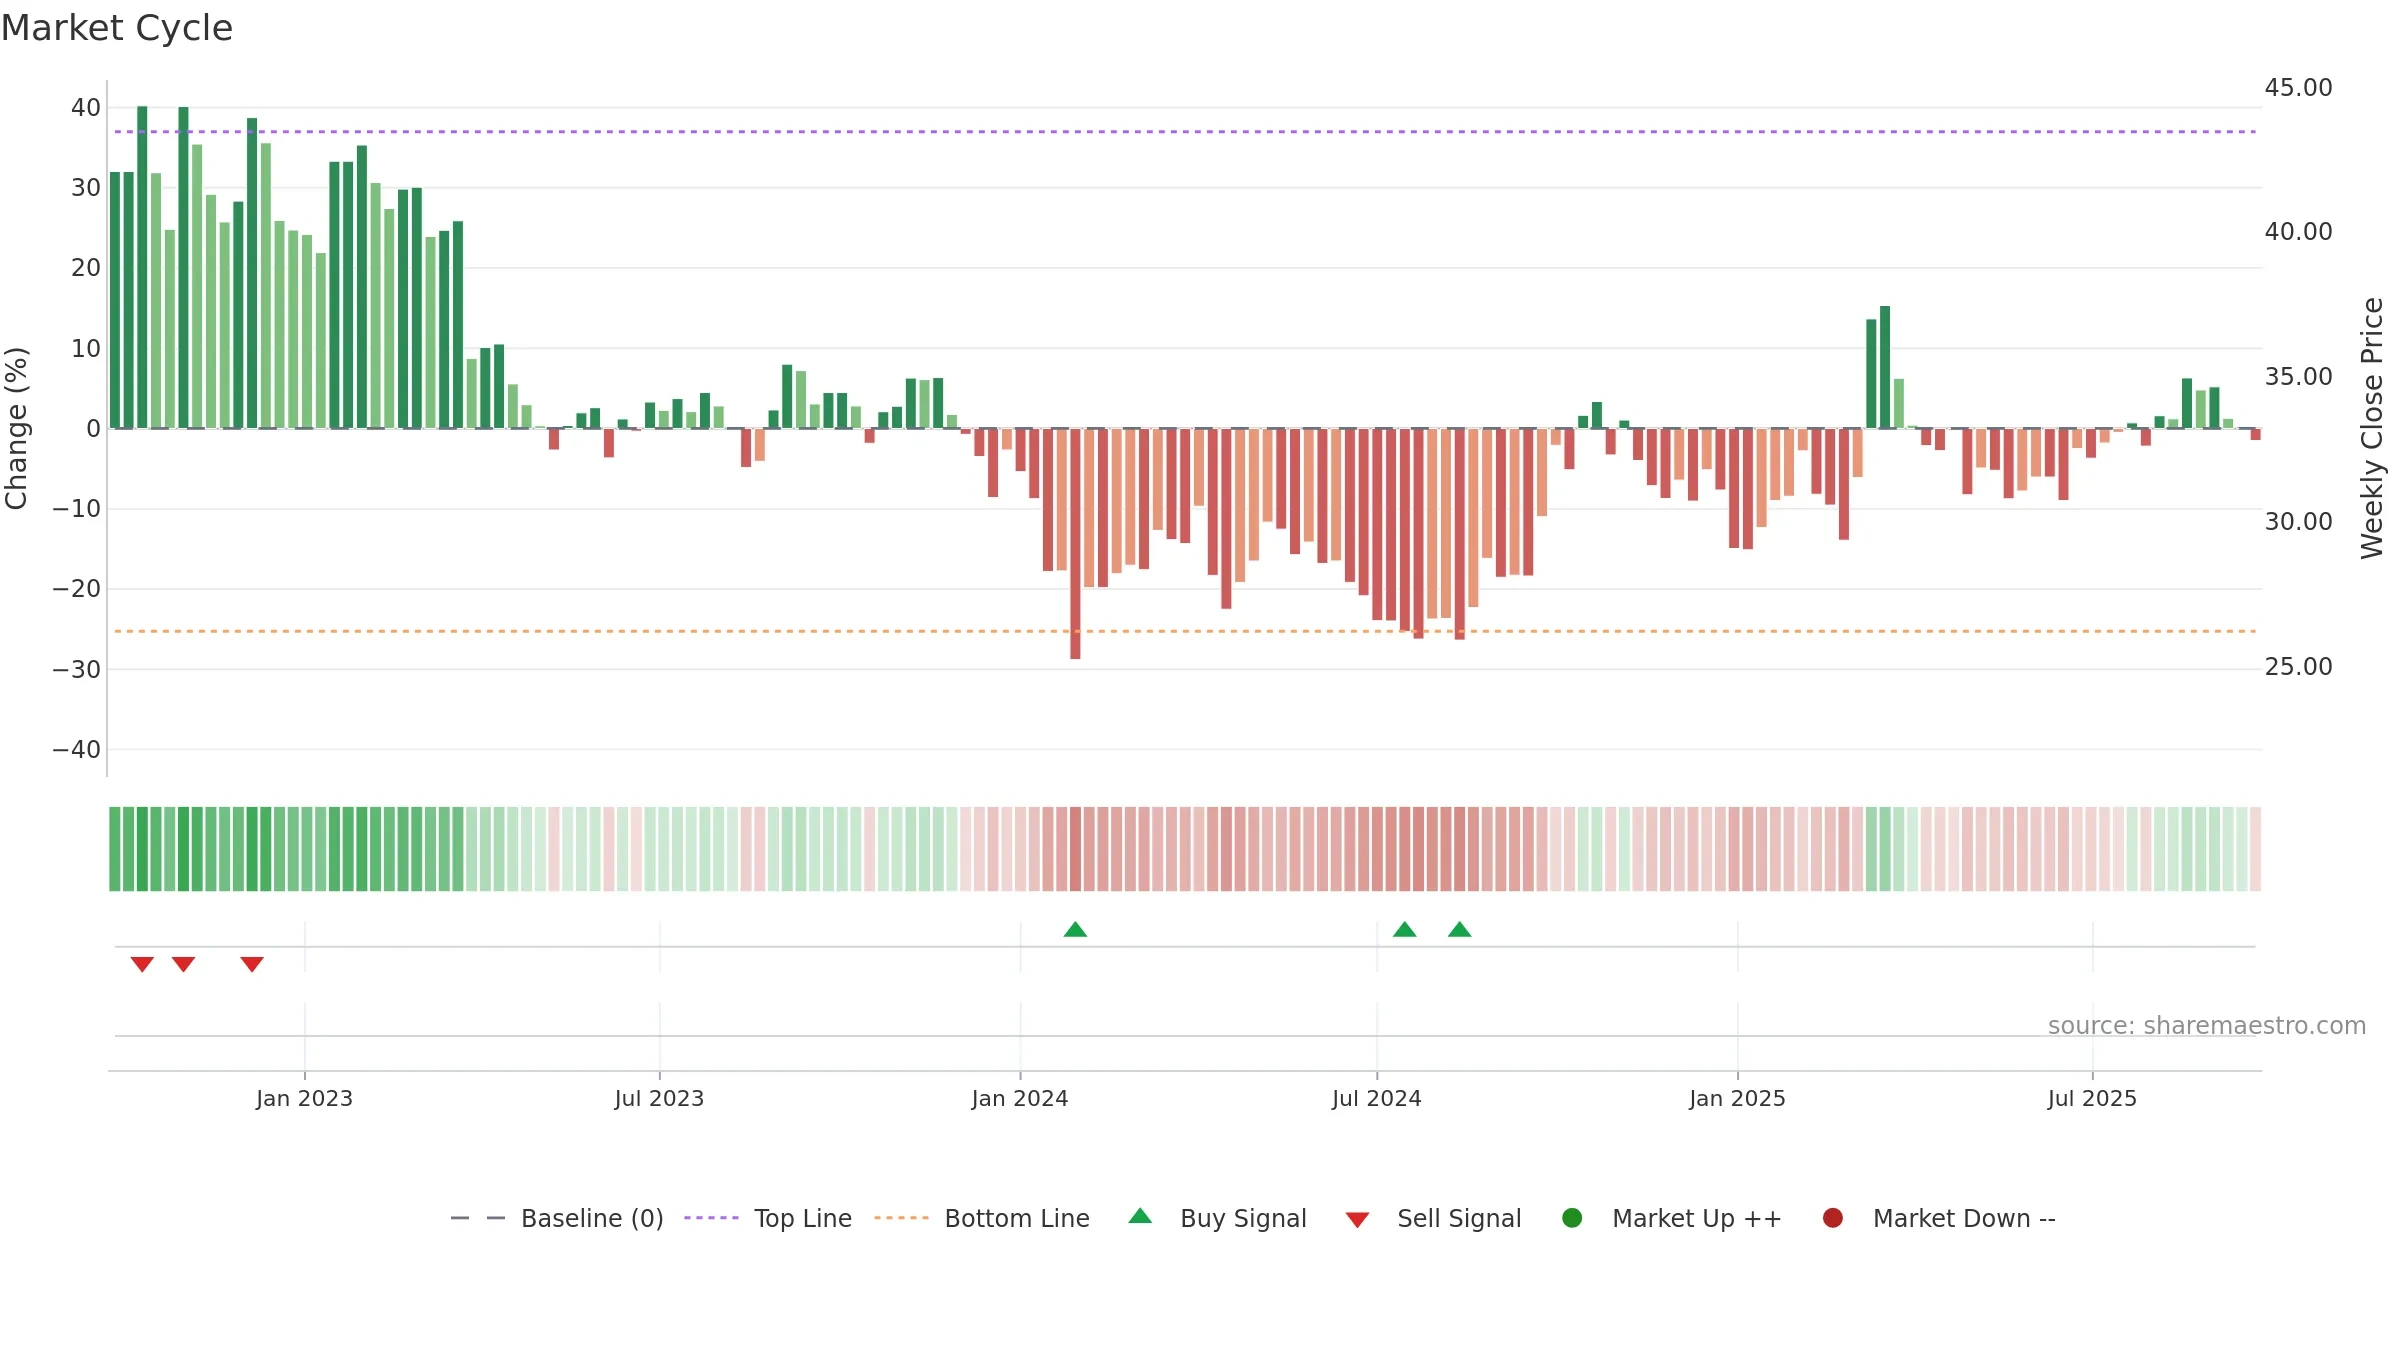Select the first buy signal triangle after Jul 2024
This screenshot has height=1350, width=2400.
pyautogui.click(x=1405, y=929)
